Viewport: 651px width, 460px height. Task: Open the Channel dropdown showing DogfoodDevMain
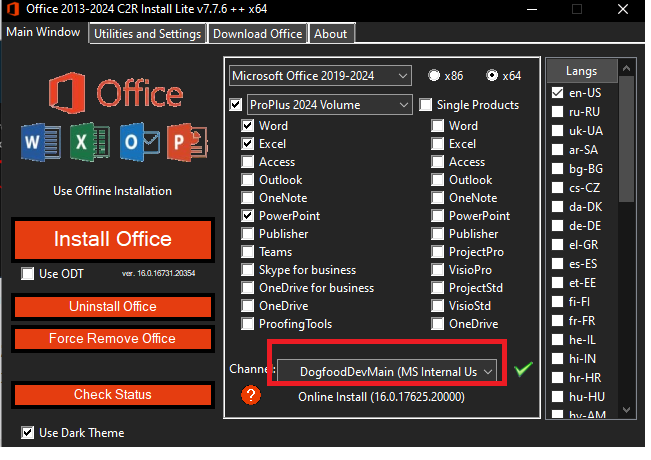pyautogui.click(x=387, y=371)
